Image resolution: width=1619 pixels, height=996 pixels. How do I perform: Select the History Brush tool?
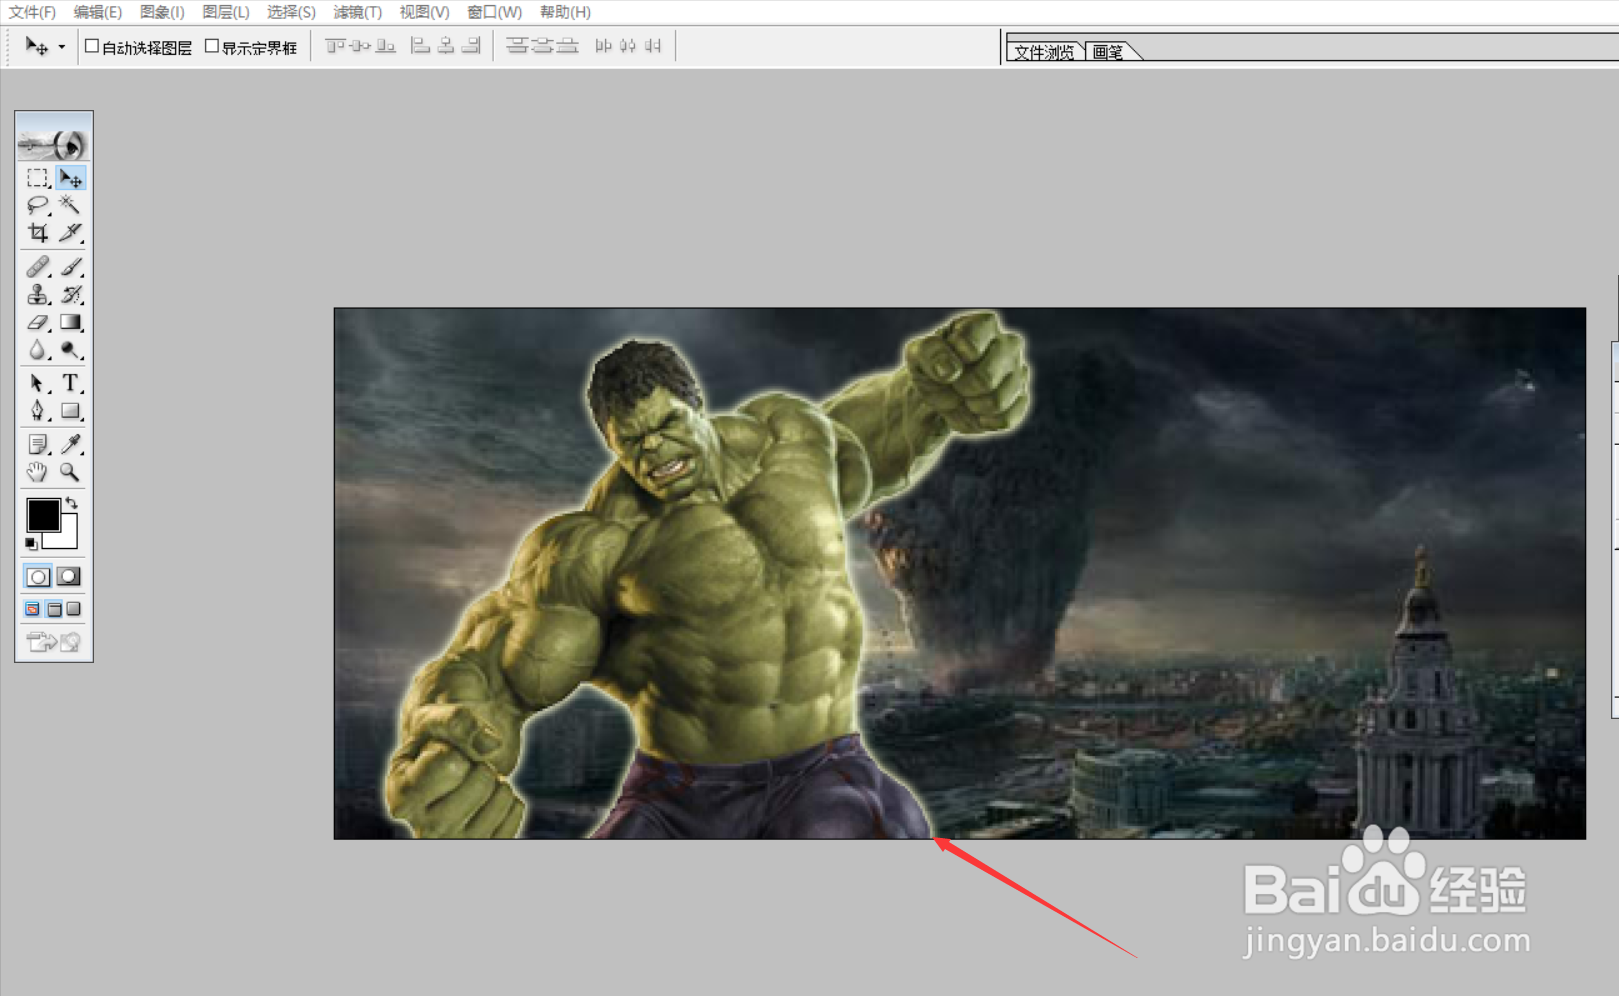[70, 295]
